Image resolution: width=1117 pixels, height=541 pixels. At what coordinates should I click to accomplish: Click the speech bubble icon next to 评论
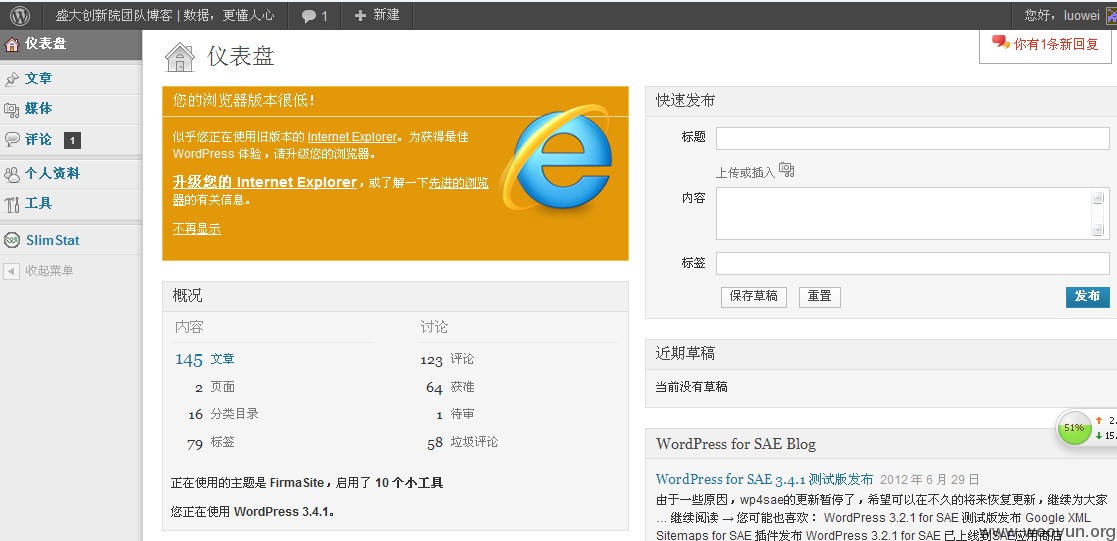pos(11,140)
